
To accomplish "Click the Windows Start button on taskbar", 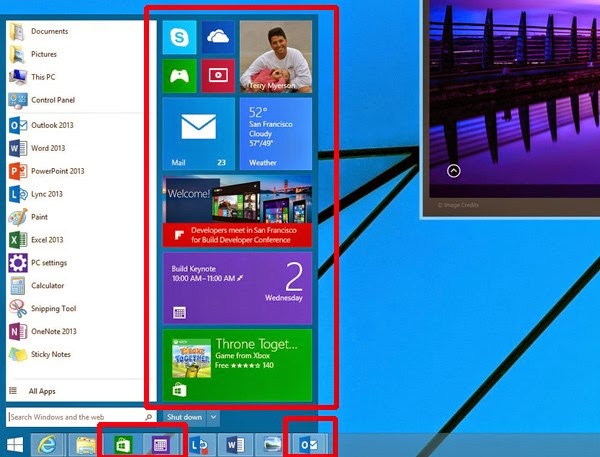I will click(x=15, y=445).
